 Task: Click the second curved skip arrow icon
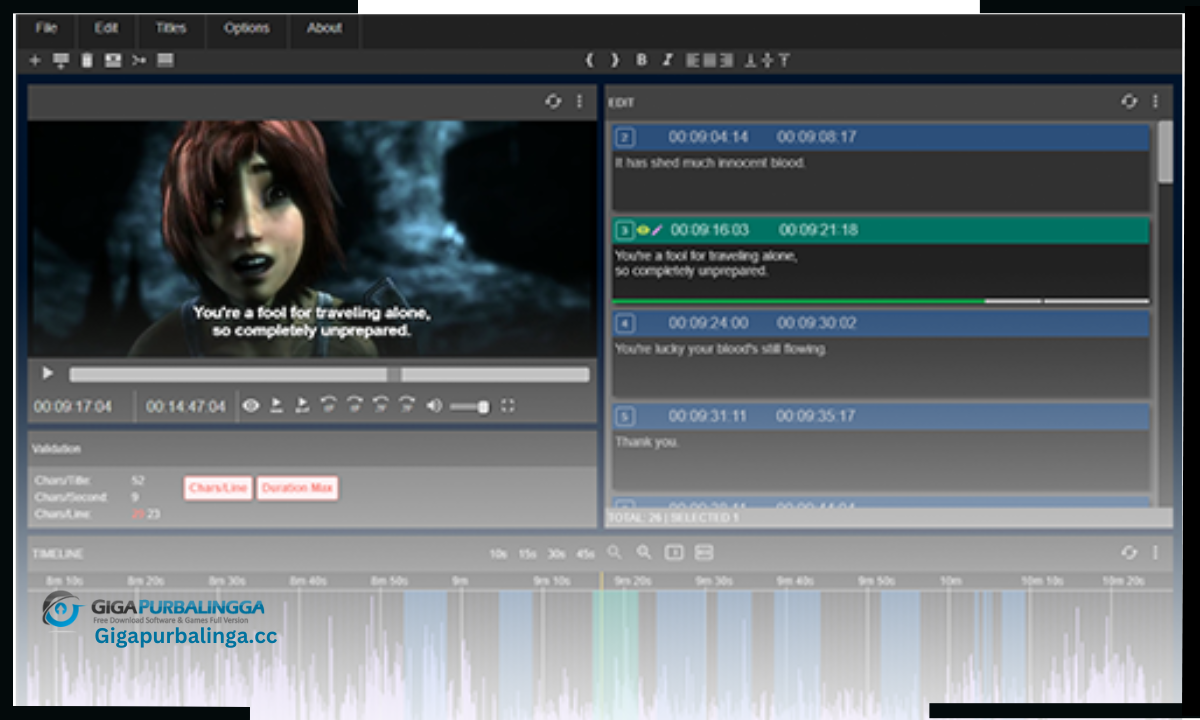(354, 406)
